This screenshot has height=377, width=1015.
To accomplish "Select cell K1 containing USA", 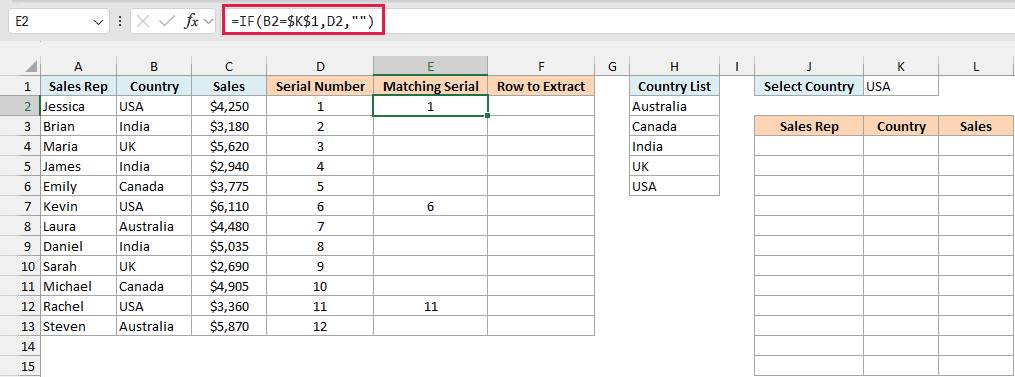I will pyautogui.click(x=901, y=86).
